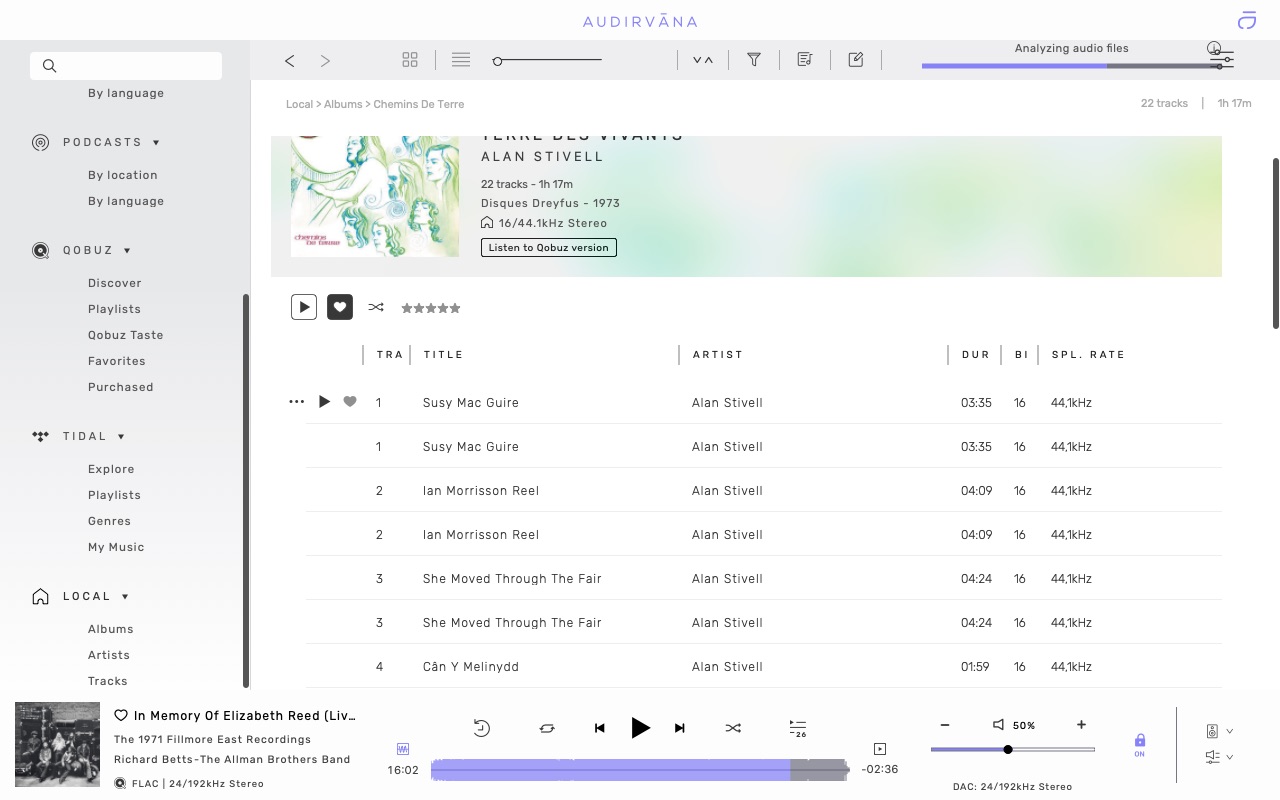Open Tidal Explore
This screenshot has width=1280, height=800.
(x=111, y=469)
